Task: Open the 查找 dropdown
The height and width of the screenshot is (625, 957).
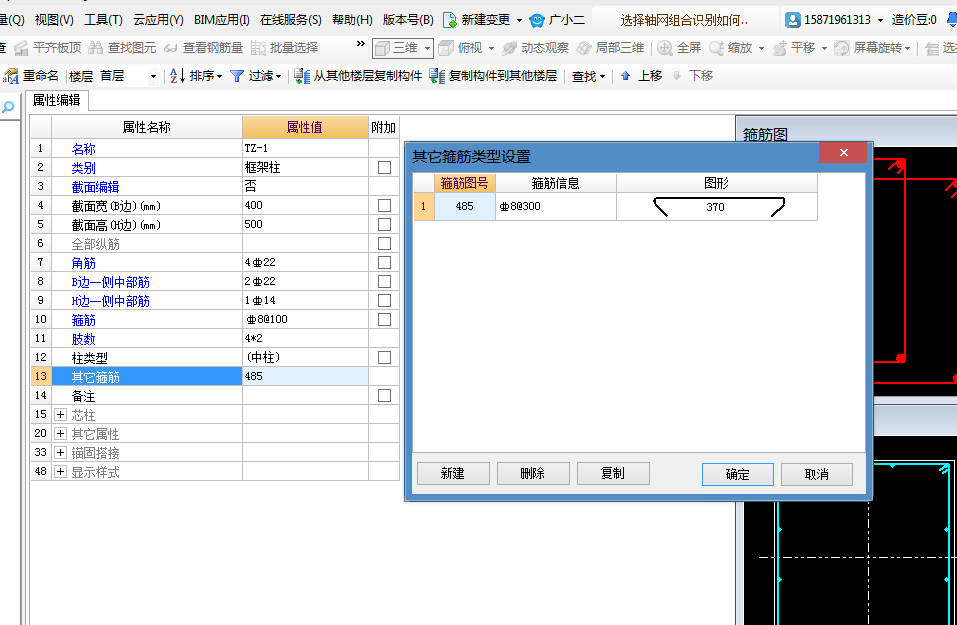Action: [x=588, y=76]
